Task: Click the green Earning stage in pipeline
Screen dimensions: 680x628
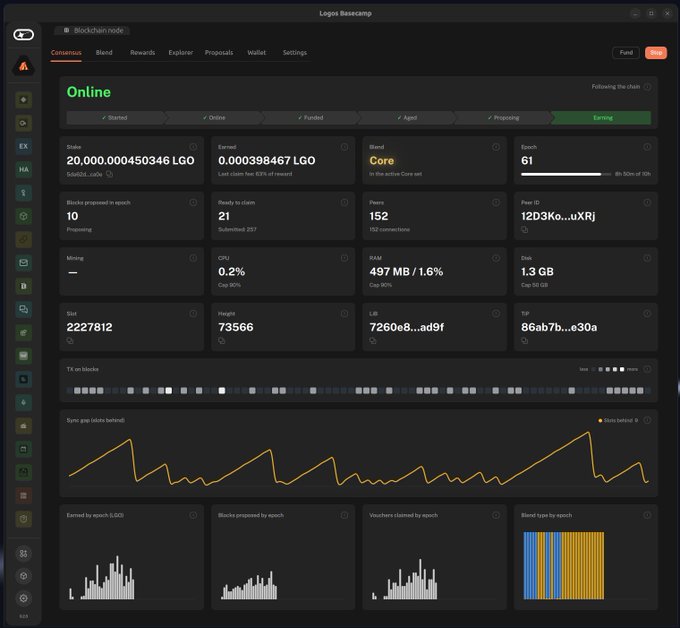Action: [602, 118]
